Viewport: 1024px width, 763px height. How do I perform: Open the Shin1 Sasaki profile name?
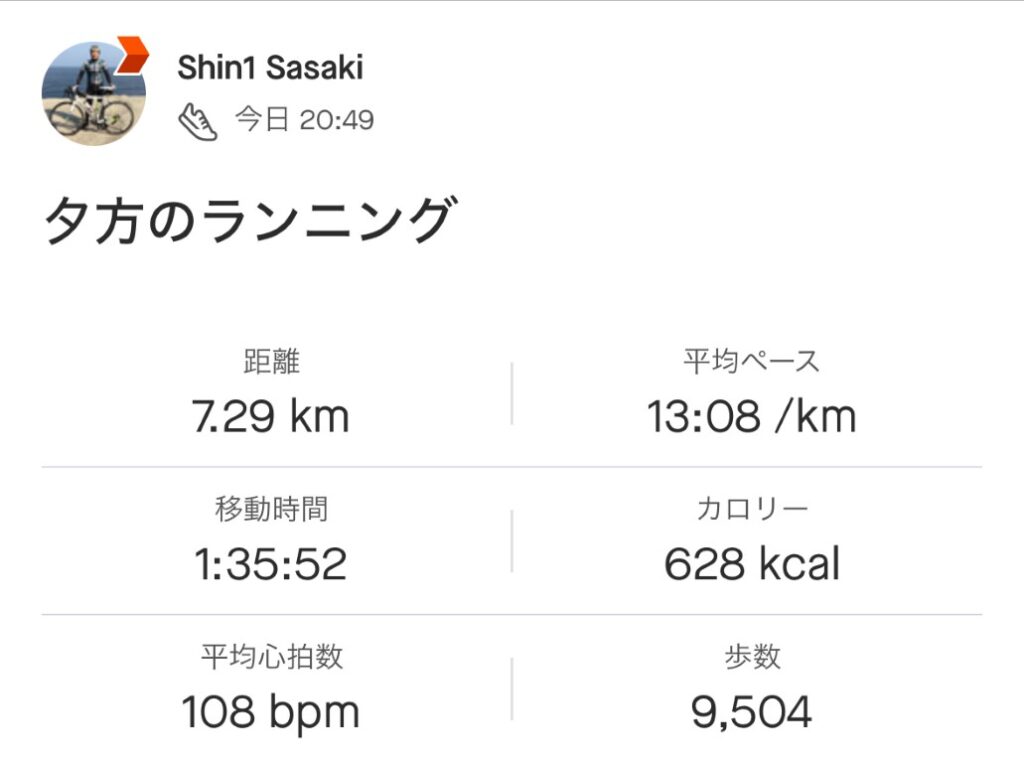[270, 67]
